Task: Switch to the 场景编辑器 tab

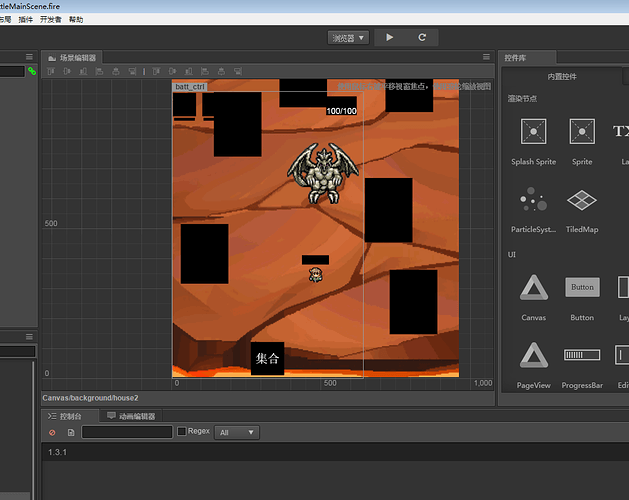Action: 72,58
